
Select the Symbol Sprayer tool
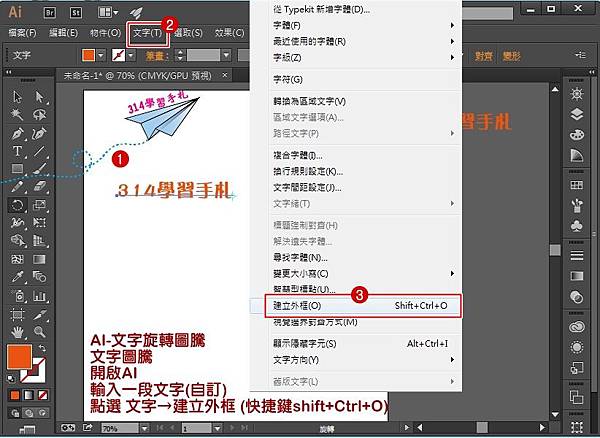(x=17, y=296)
